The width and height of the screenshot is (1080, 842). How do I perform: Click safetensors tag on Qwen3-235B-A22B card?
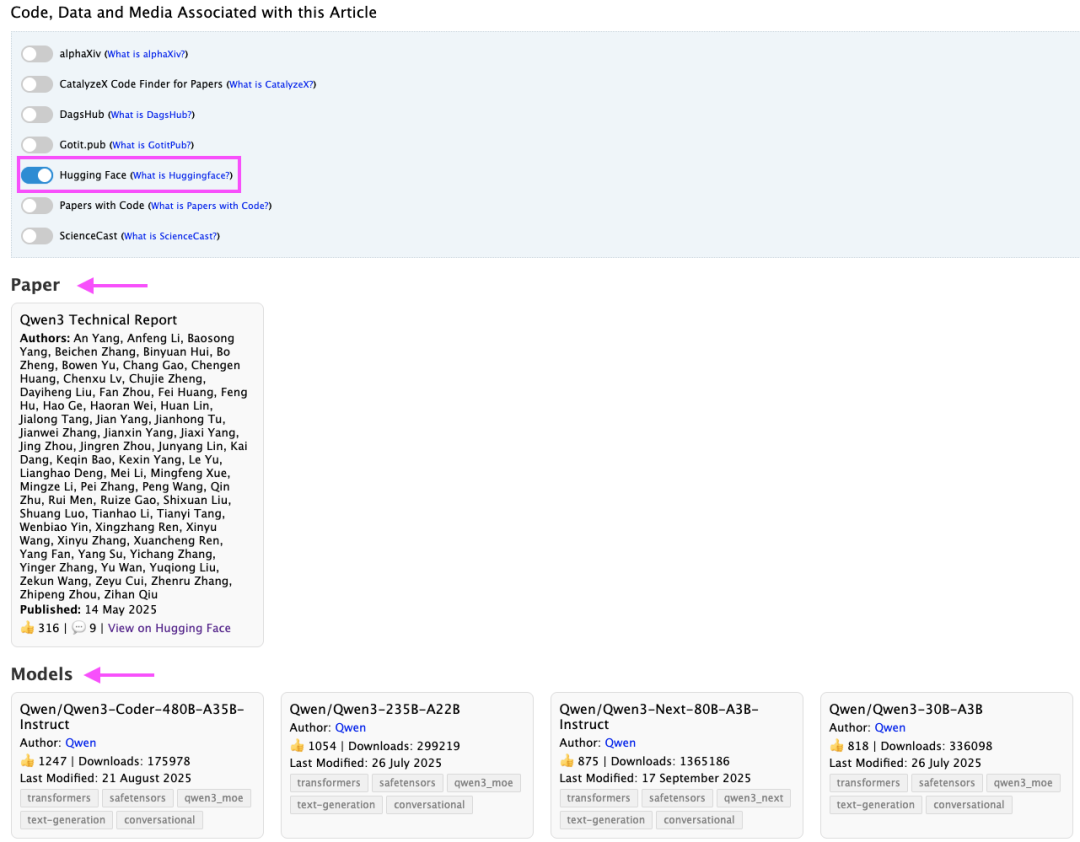(x=407, y=783)
